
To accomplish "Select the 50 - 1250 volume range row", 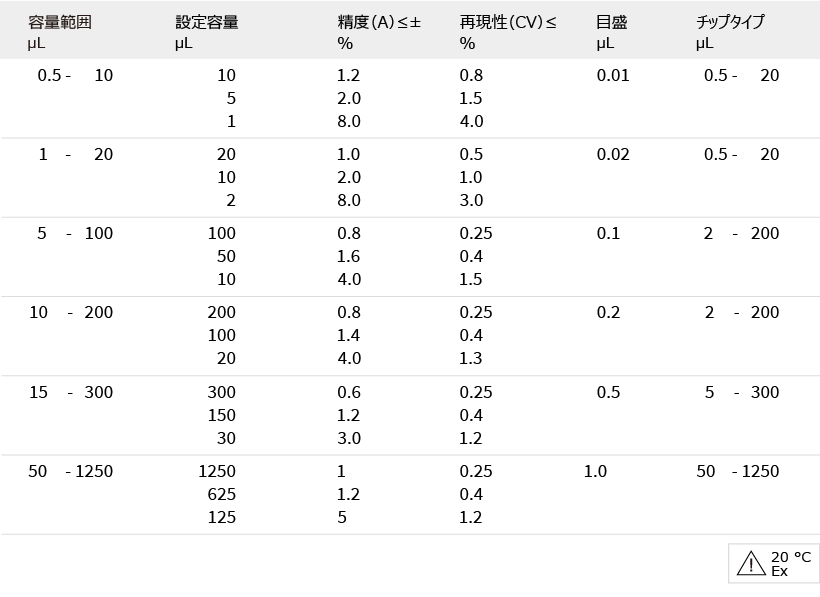I will [410, 495].
